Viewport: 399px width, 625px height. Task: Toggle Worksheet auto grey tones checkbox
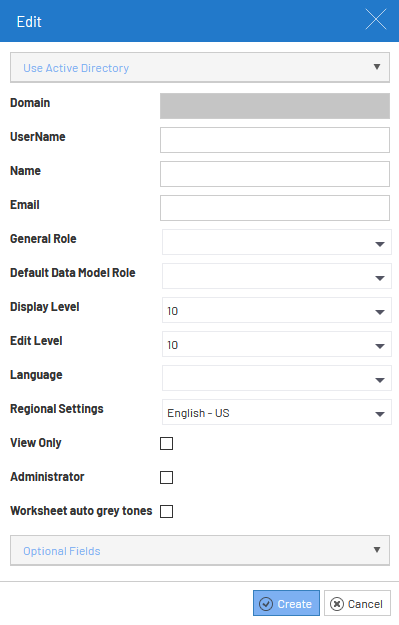click(167, 511)
